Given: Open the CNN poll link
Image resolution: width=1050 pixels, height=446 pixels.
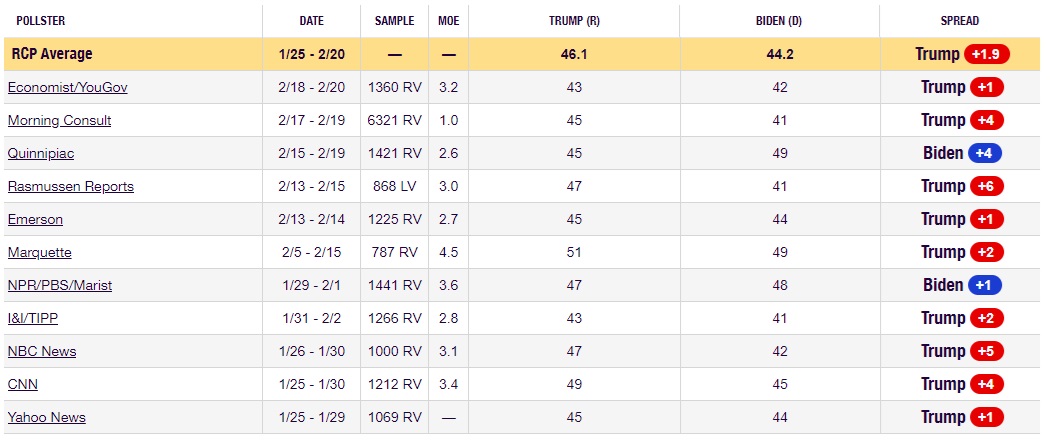Looking at the screenshot, I should (23, 384).
